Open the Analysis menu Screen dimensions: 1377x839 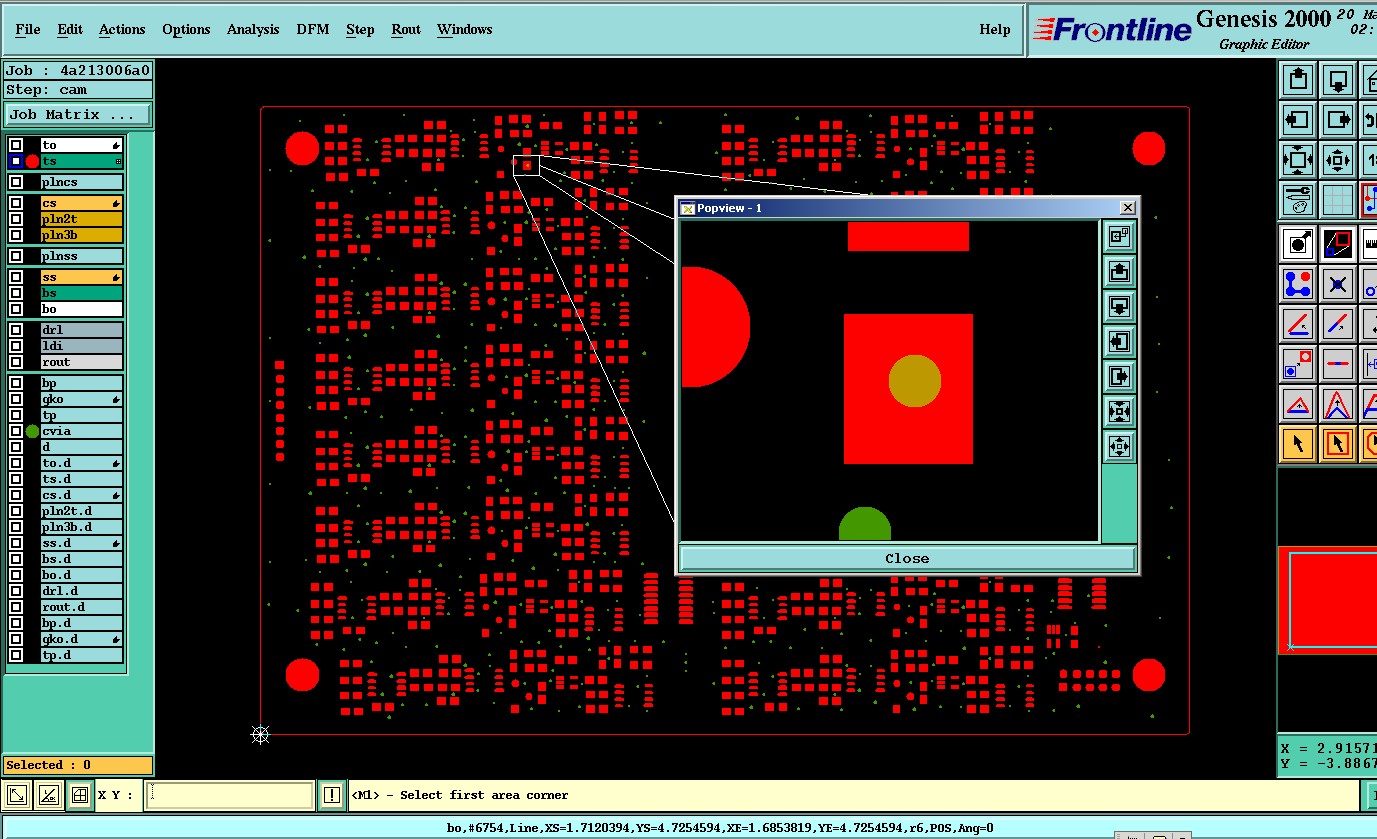pyautogui.click(x=253, y=29)
